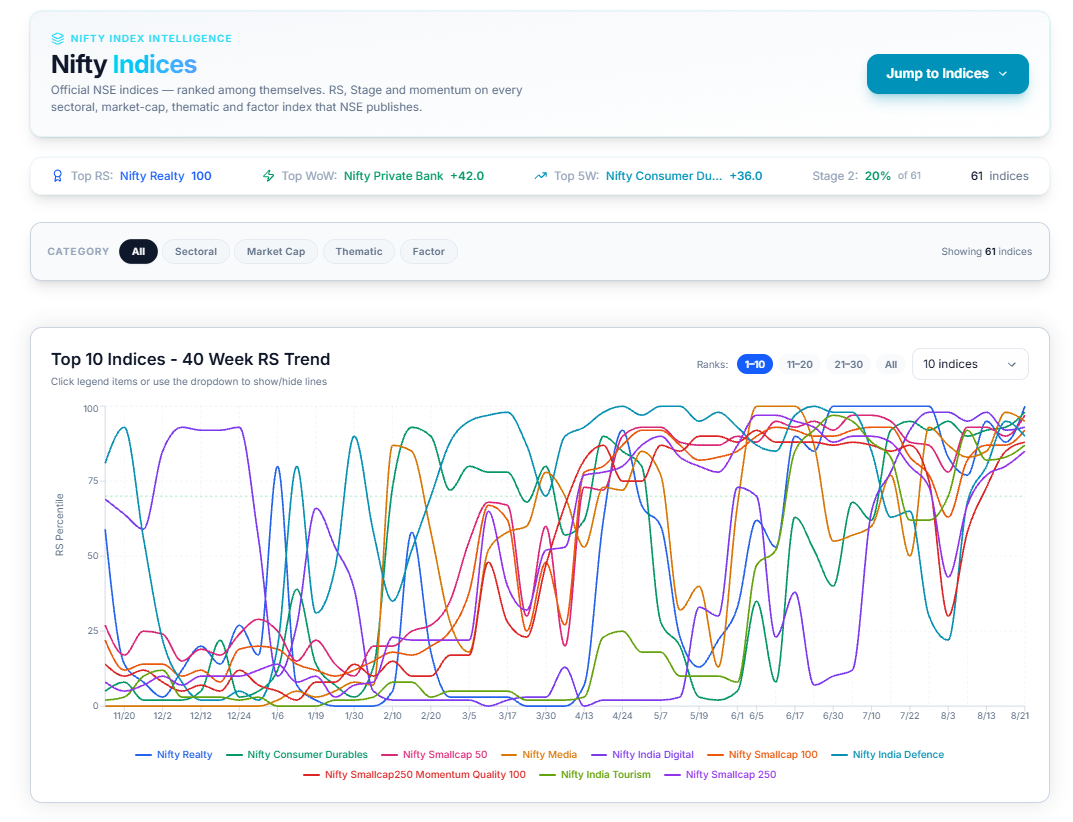Image resolution: width=1073 pixels, height=822 pixels.
Task: Toggle the Nifty India Tourism legend
Action: 595,774
